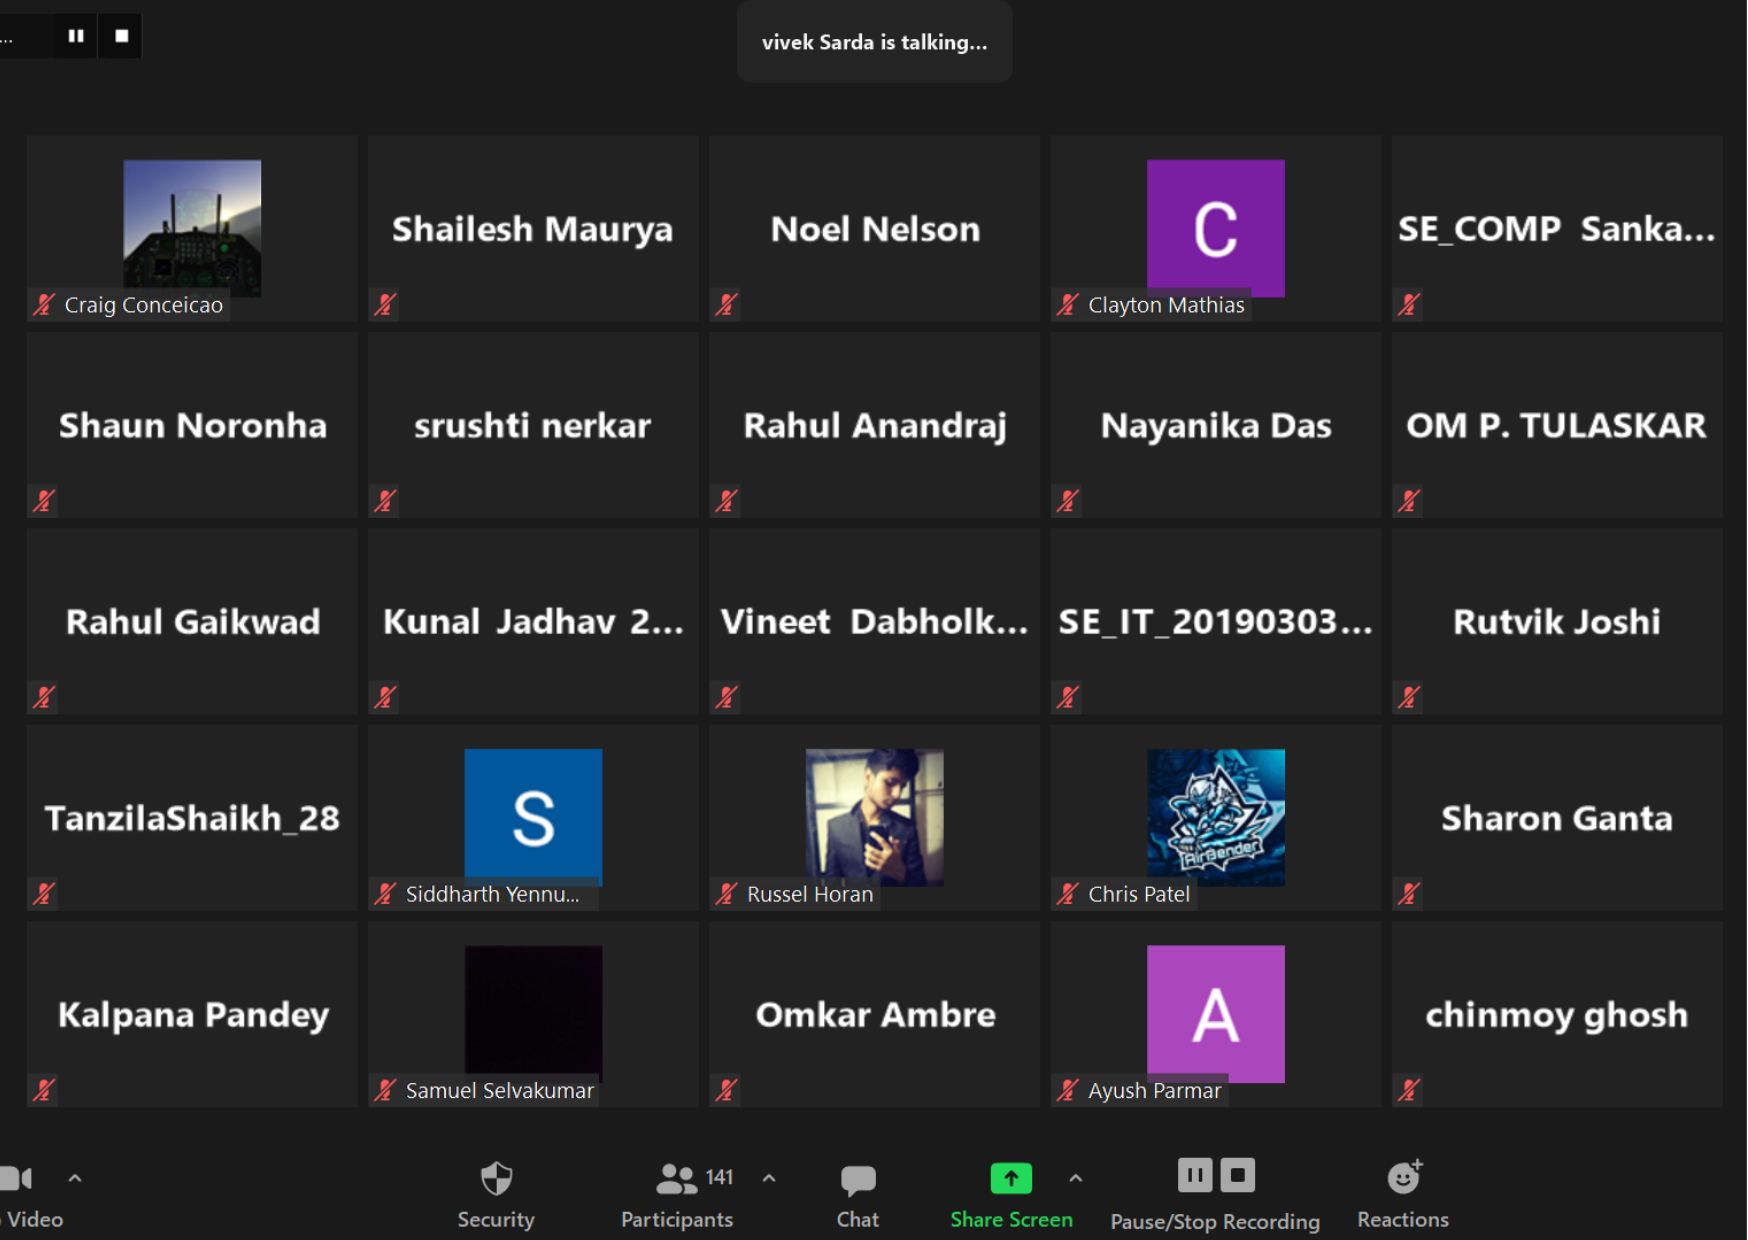Expand the Participants options arrow
Screen dimensions: 1748x1240
[x=769, y=1178]
